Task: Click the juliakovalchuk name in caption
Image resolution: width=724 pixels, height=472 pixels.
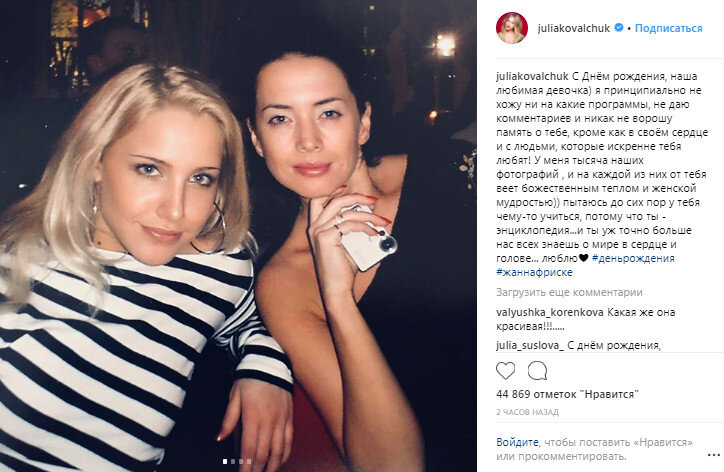Action: 532,76
